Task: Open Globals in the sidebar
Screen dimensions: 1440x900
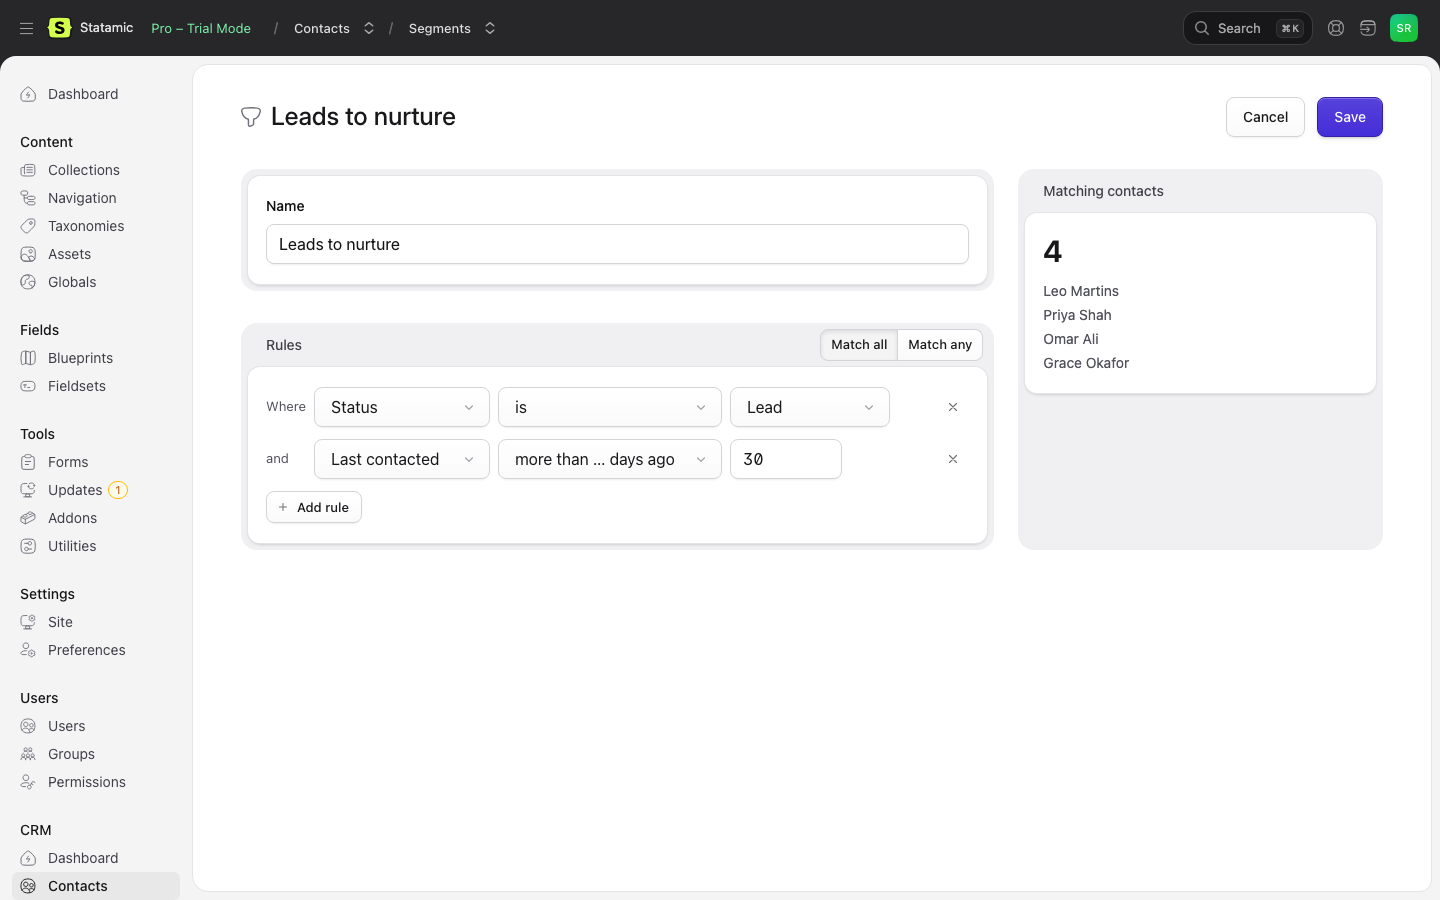Action: click(72, 282)
